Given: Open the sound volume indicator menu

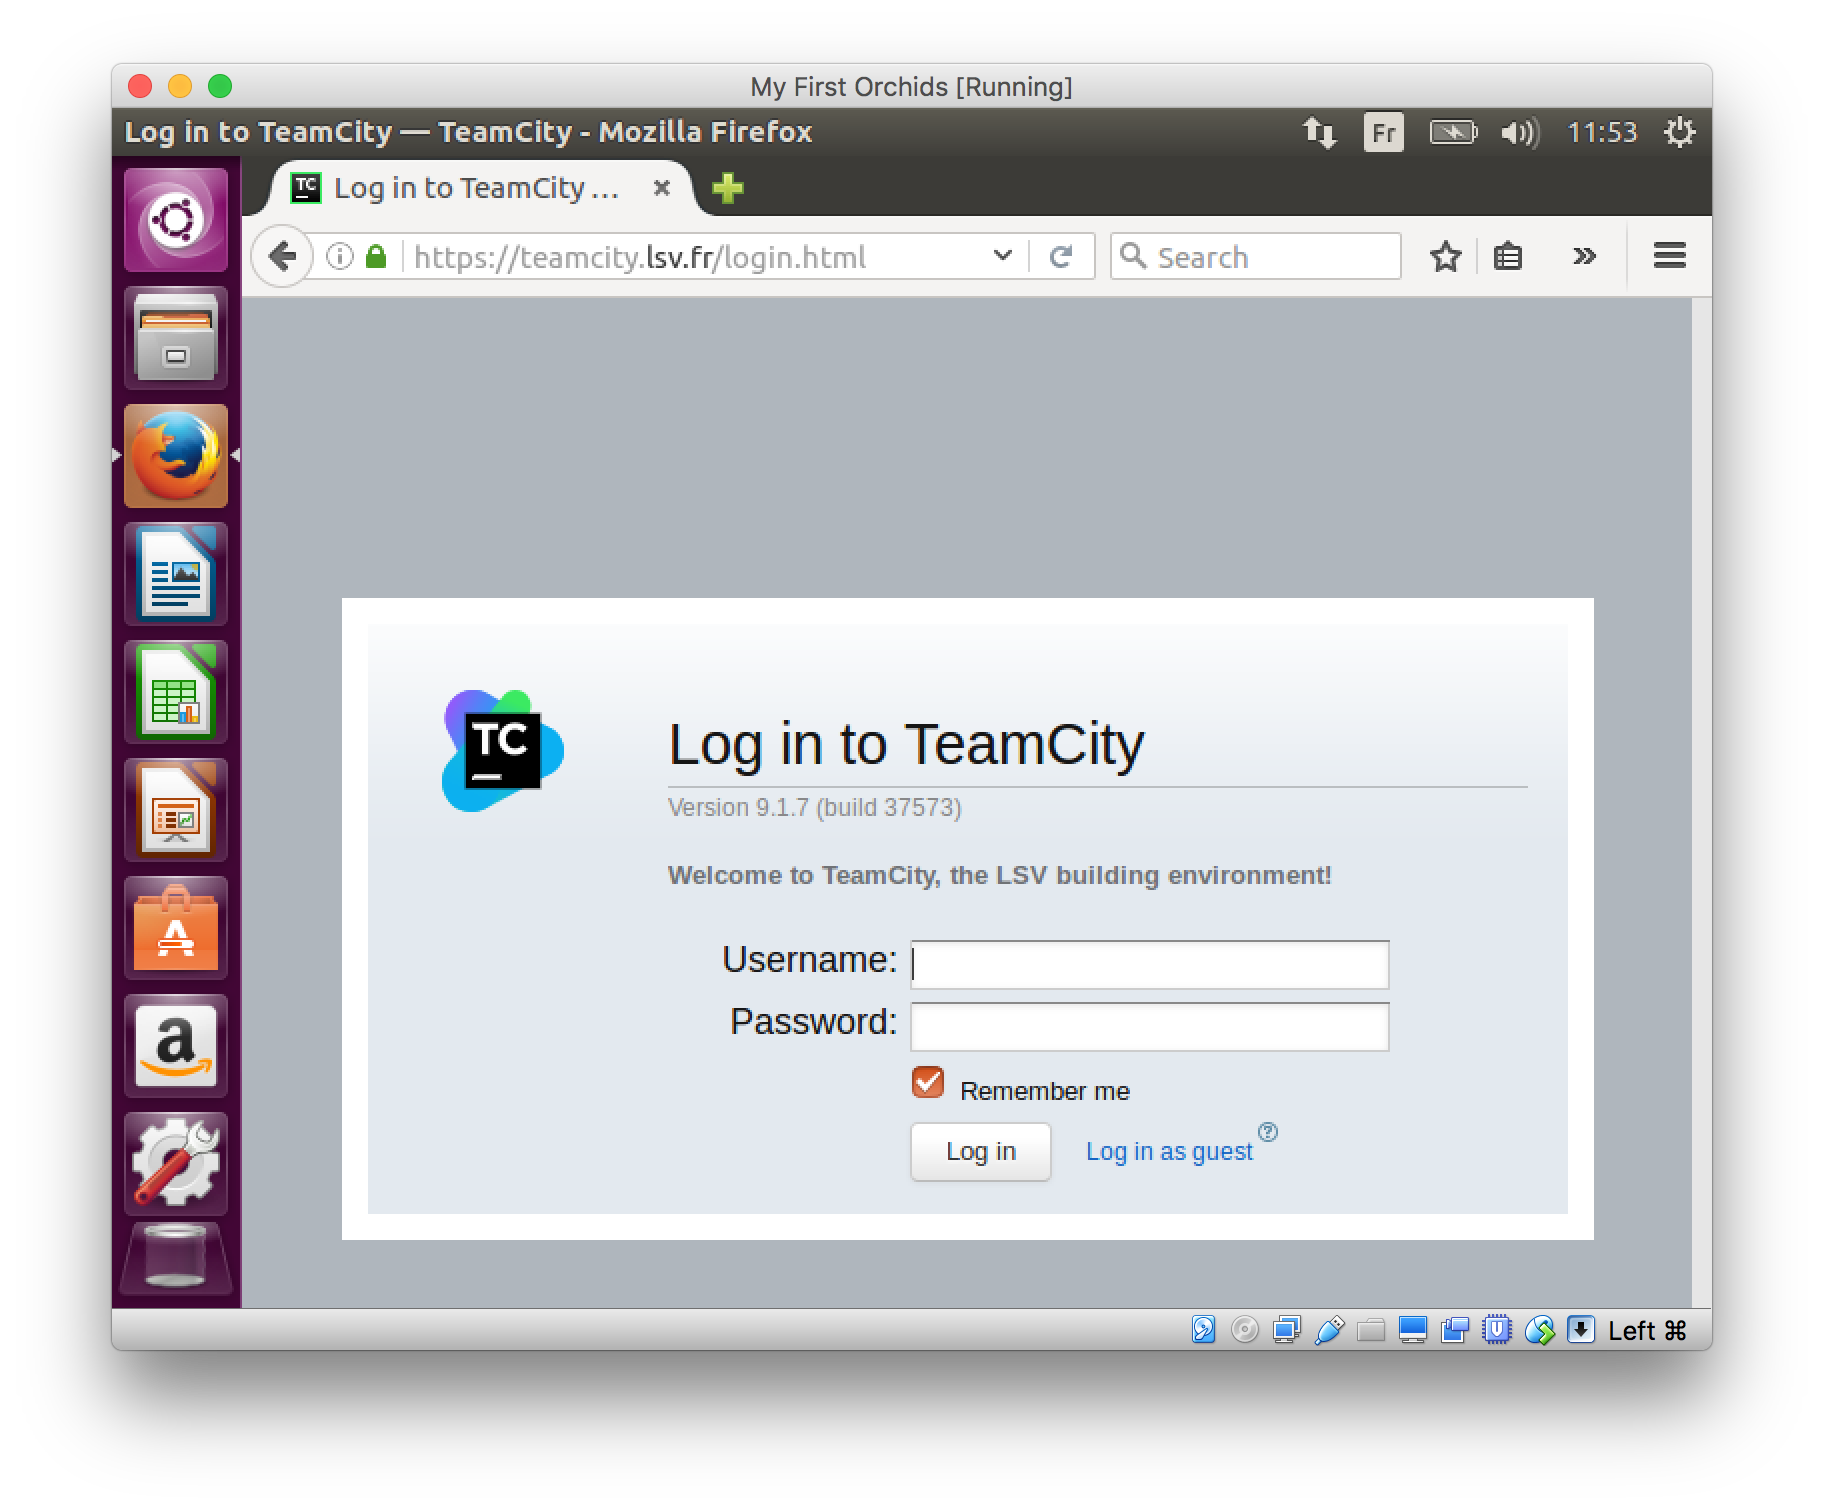Looking at the screenshot, I should click(x=1519, y=132).
